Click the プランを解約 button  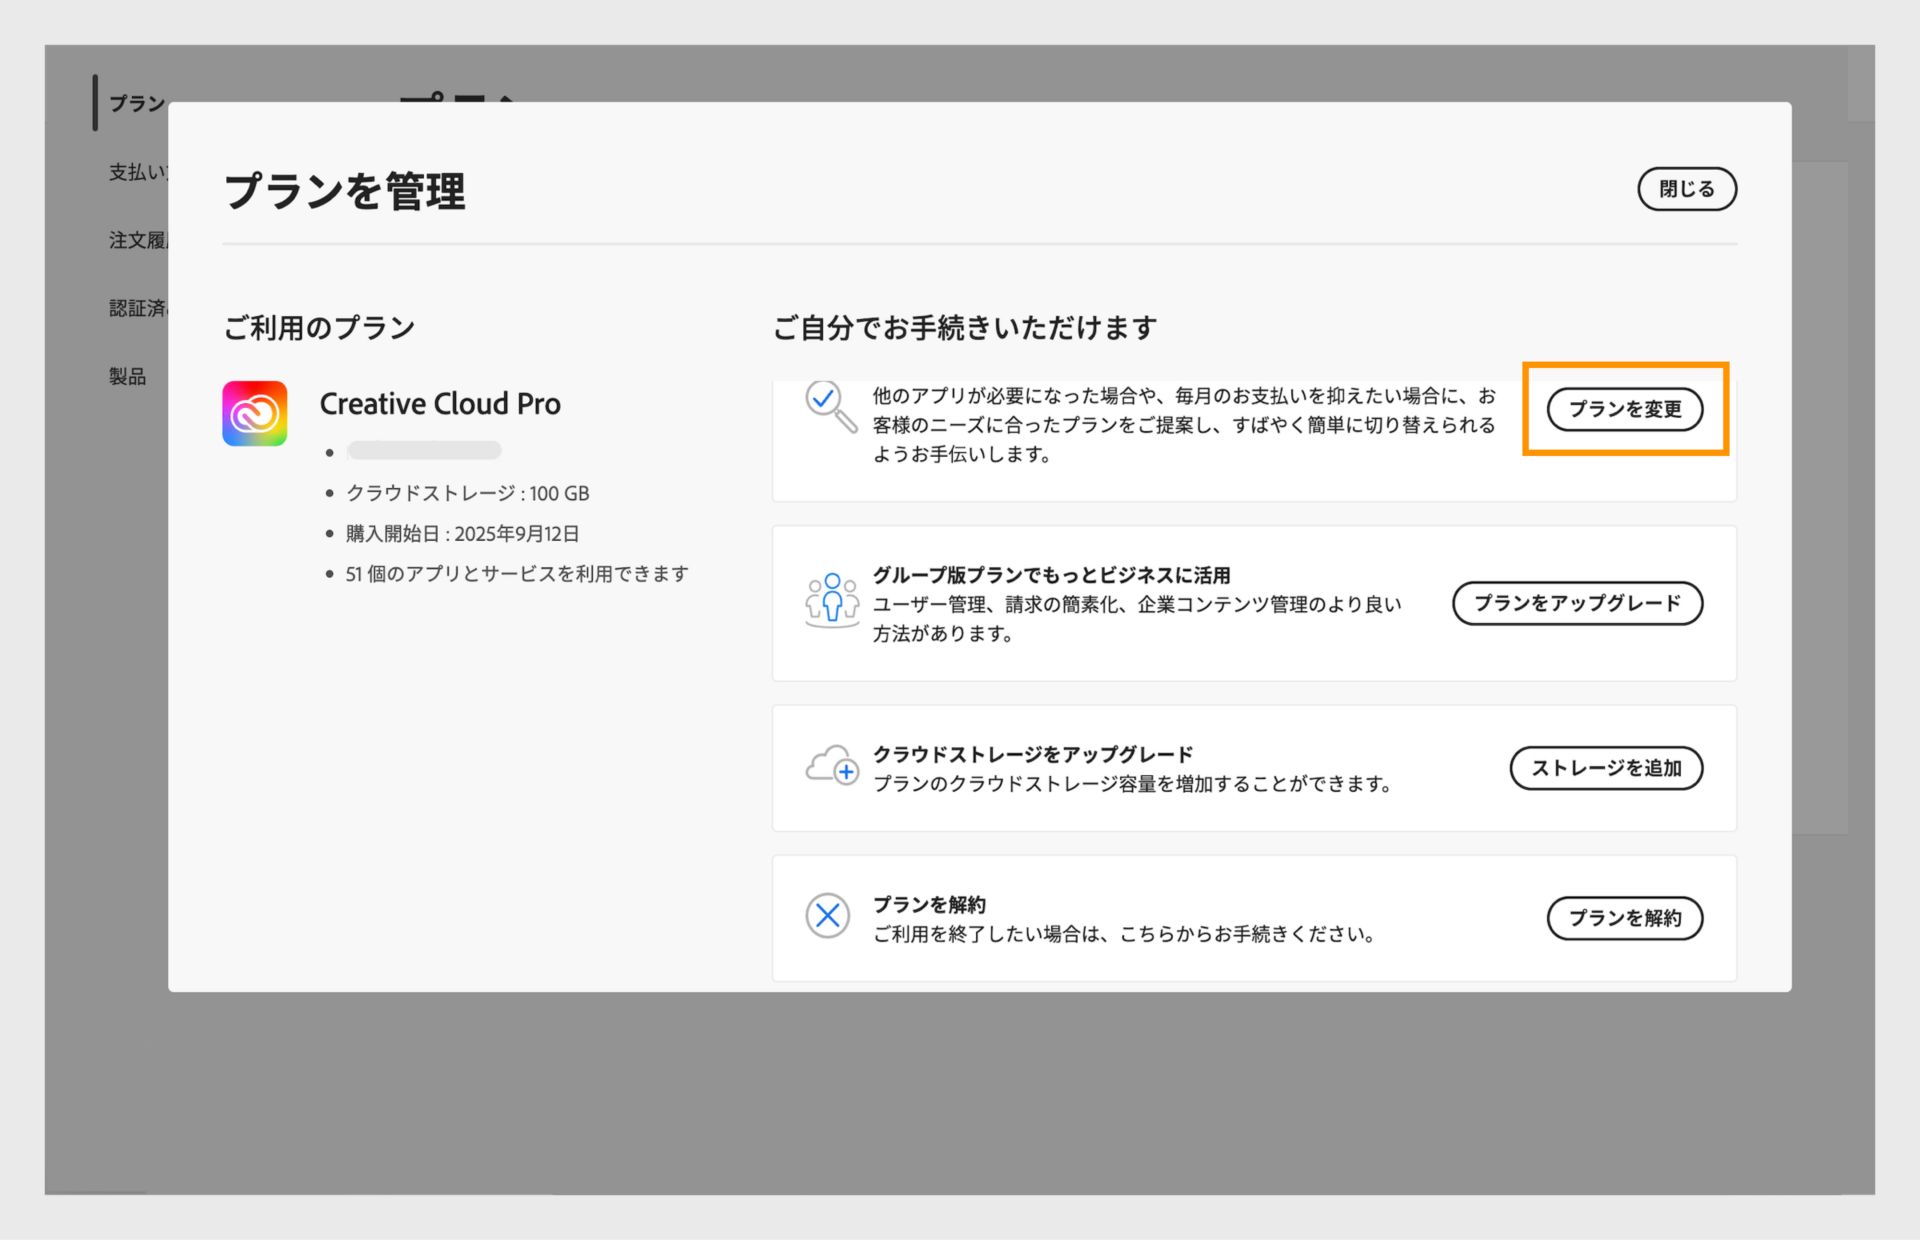[1625, 917]
